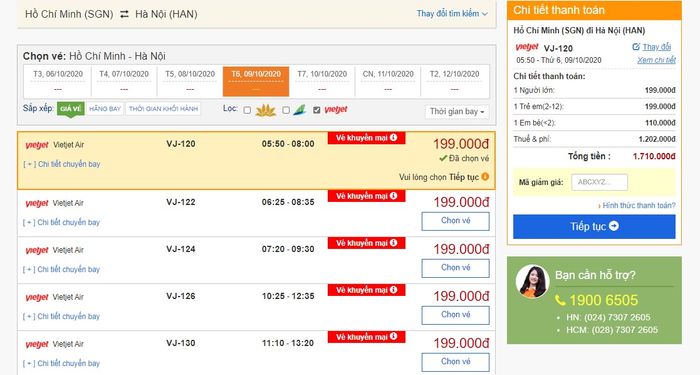Click the Bamboo Airways logo filter

tap(300, 110)
